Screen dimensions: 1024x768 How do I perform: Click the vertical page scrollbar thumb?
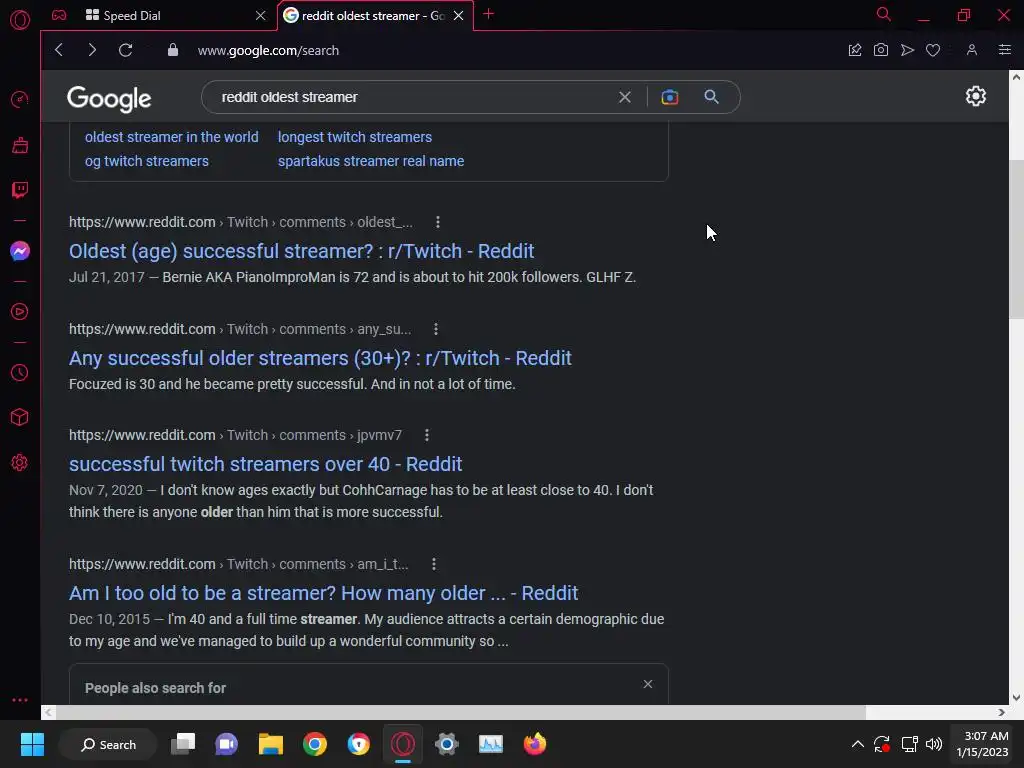pyautogui.click(x=1016, y=238)
